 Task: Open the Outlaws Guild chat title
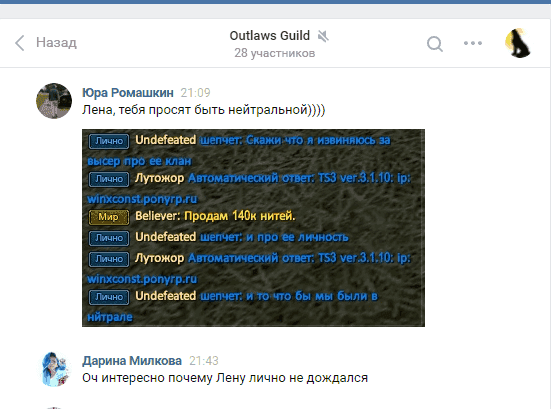tap(270, 35)
